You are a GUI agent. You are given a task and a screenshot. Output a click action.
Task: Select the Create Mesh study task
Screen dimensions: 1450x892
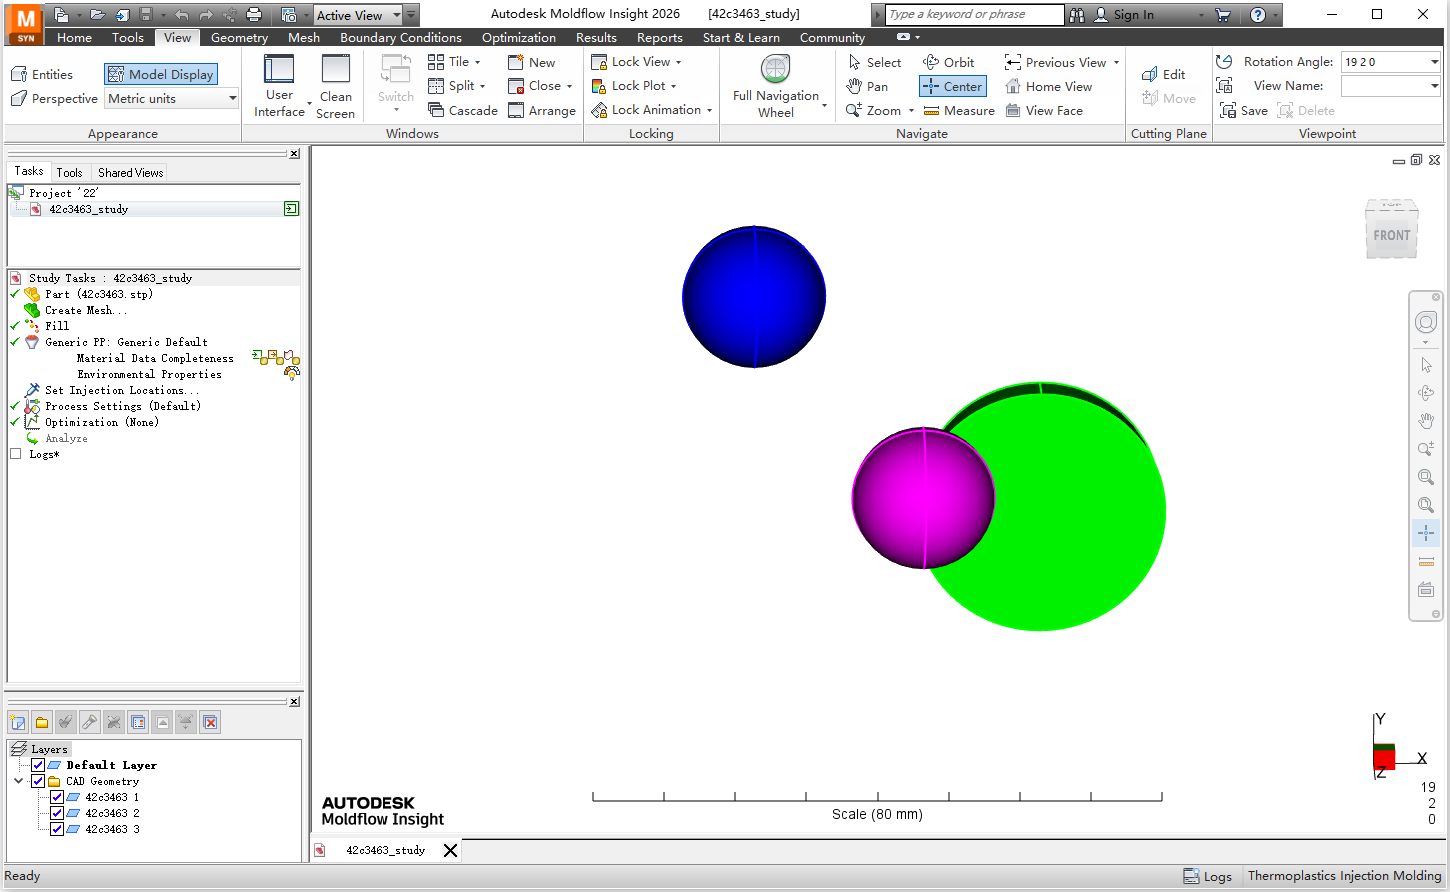pyautogui.click(x=85, y=310)
